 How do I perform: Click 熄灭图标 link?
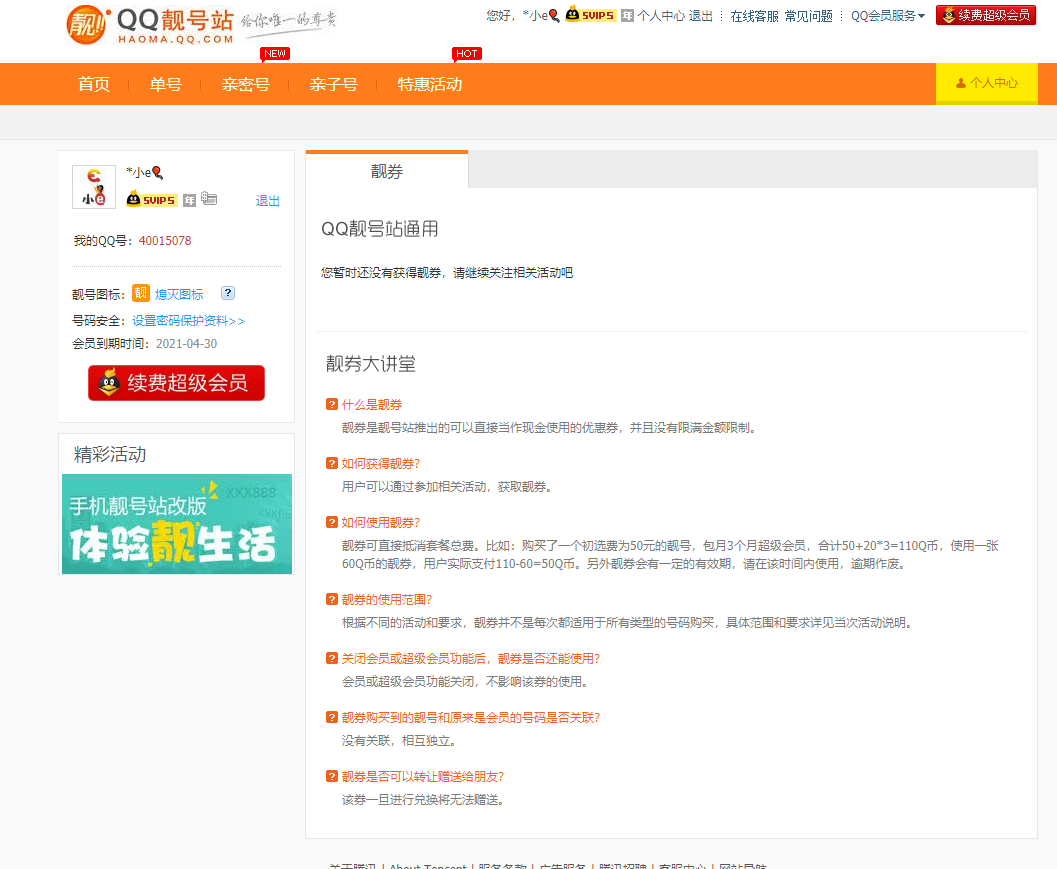click(x=179, y=294)
